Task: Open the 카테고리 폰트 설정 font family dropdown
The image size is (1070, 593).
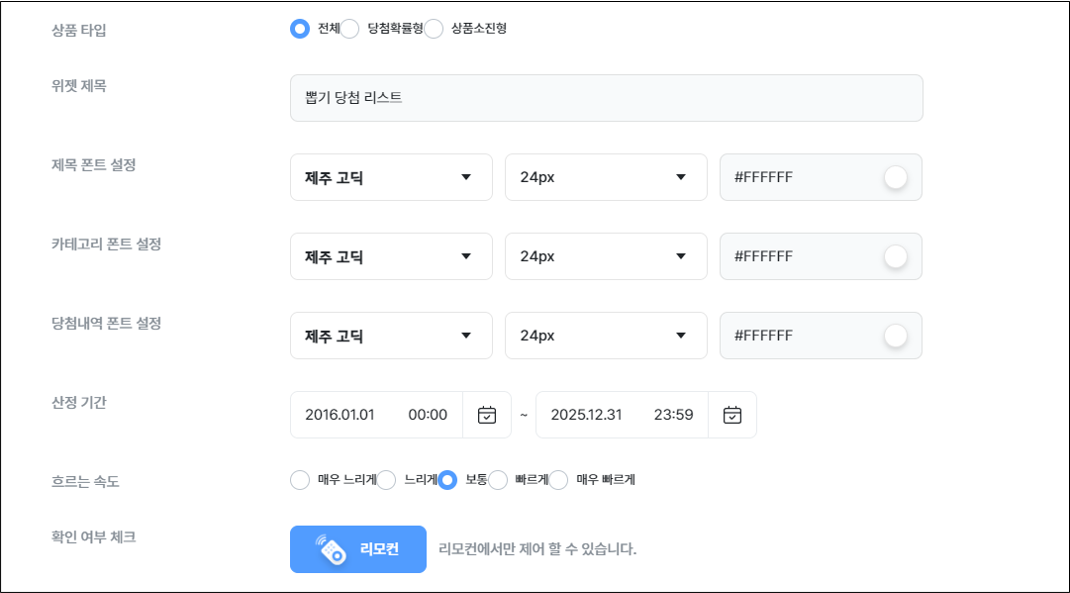Action: pos(391,257)
